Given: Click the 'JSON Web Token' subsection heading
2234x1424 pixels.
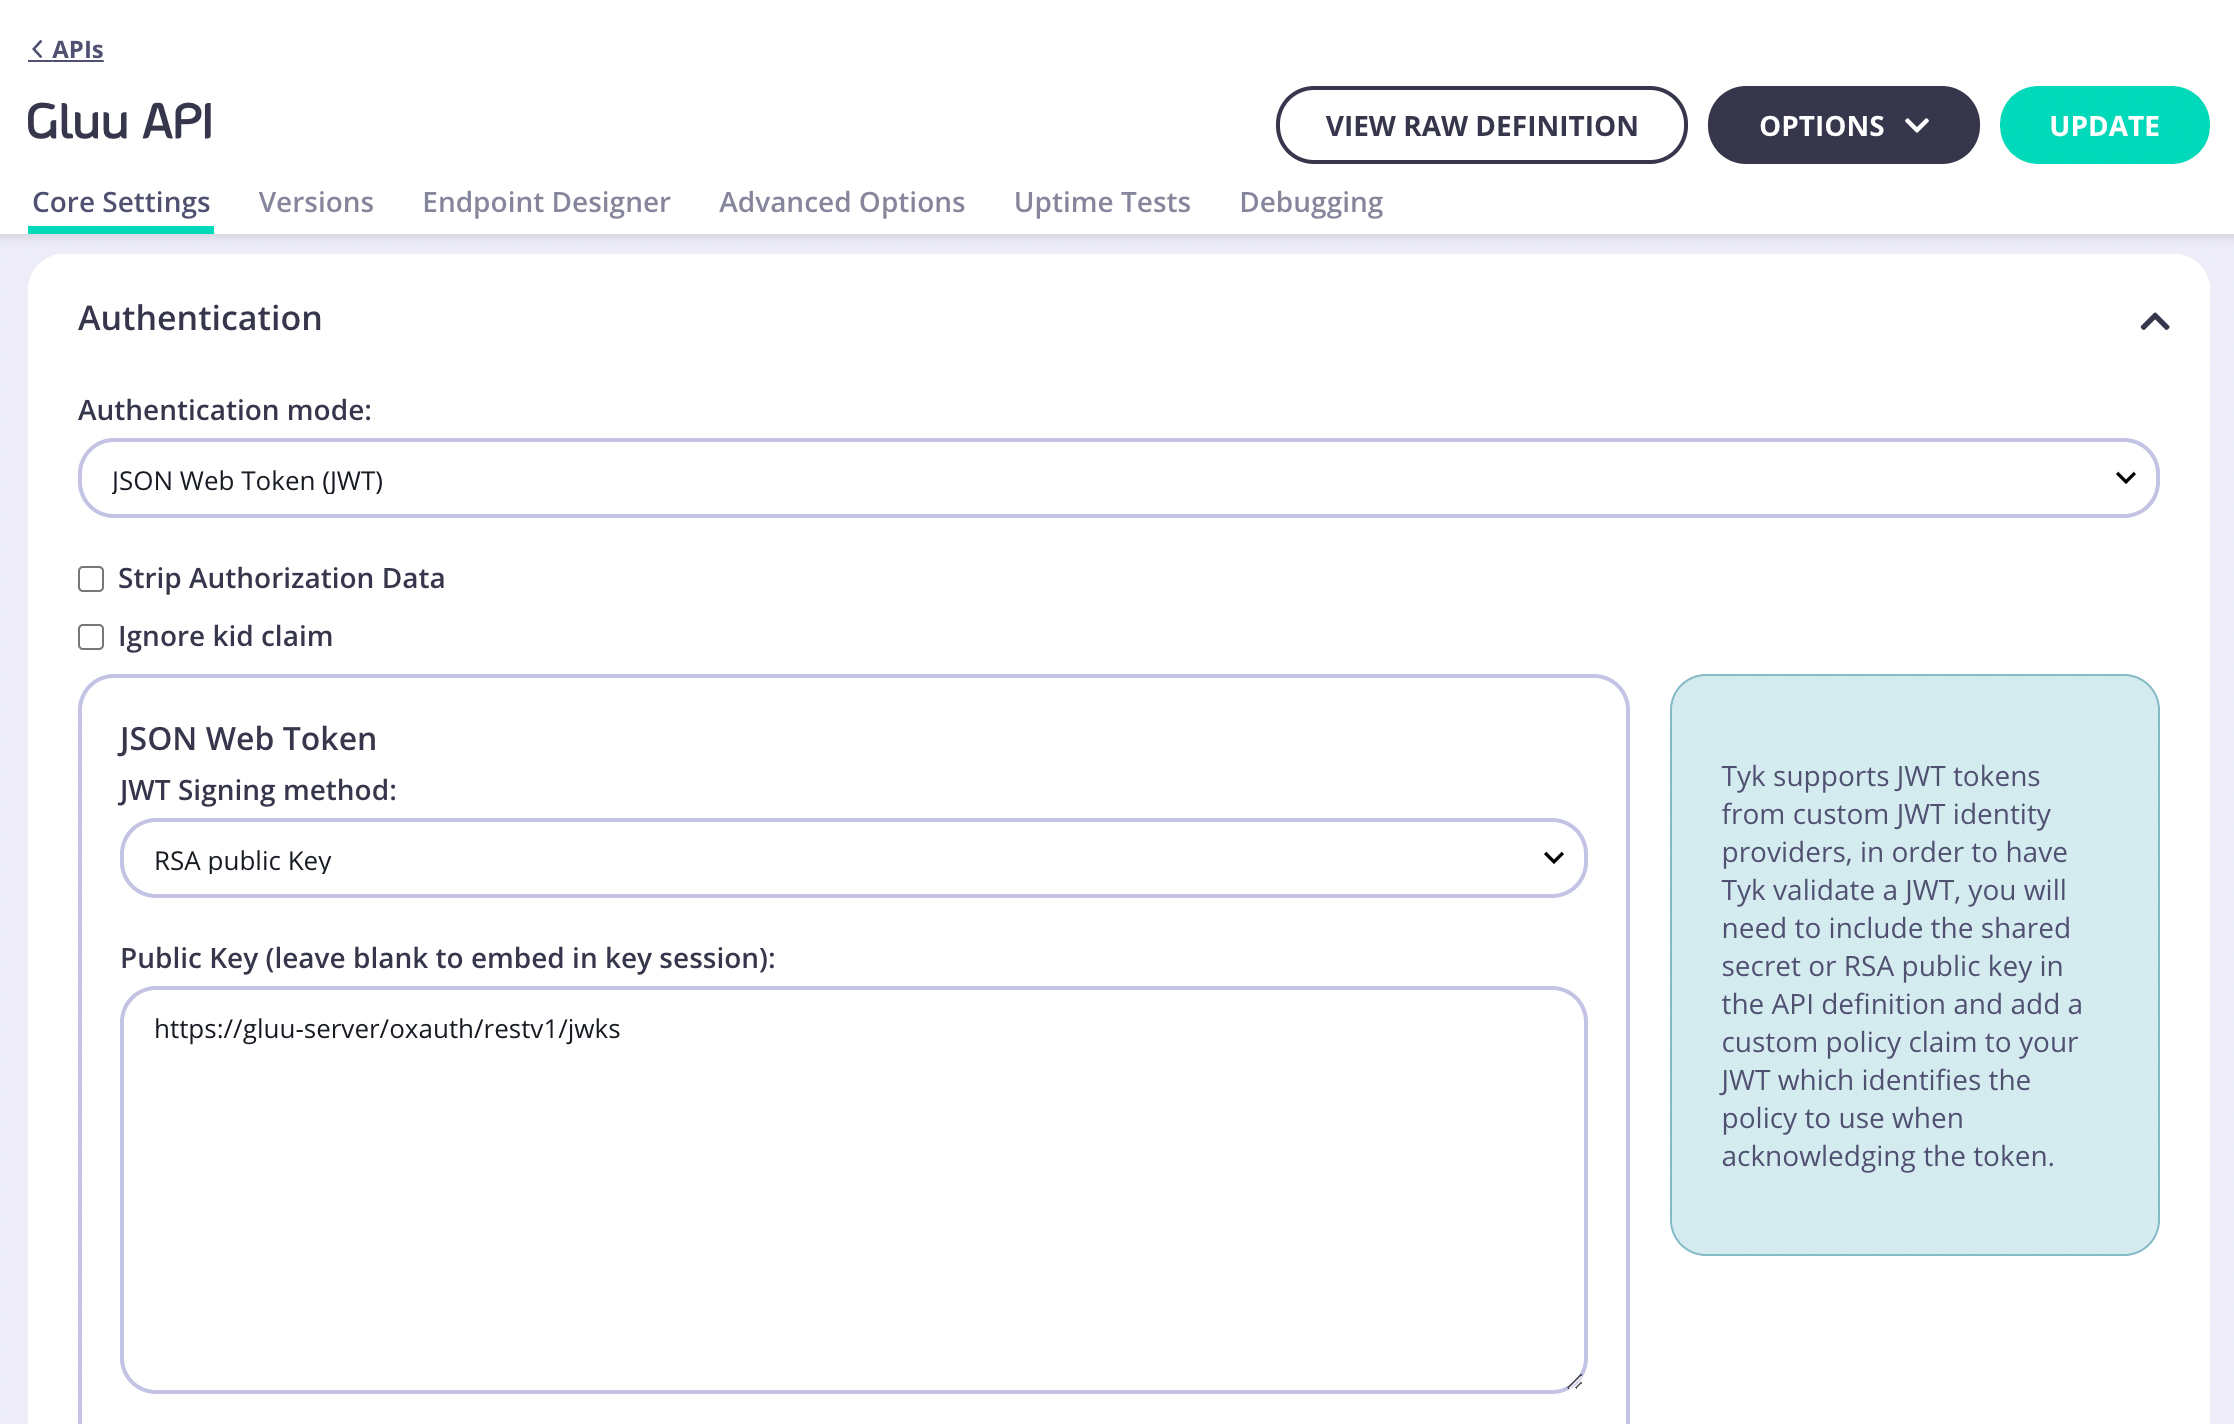Looking at the screenshot, I should (x=248, y=738).
